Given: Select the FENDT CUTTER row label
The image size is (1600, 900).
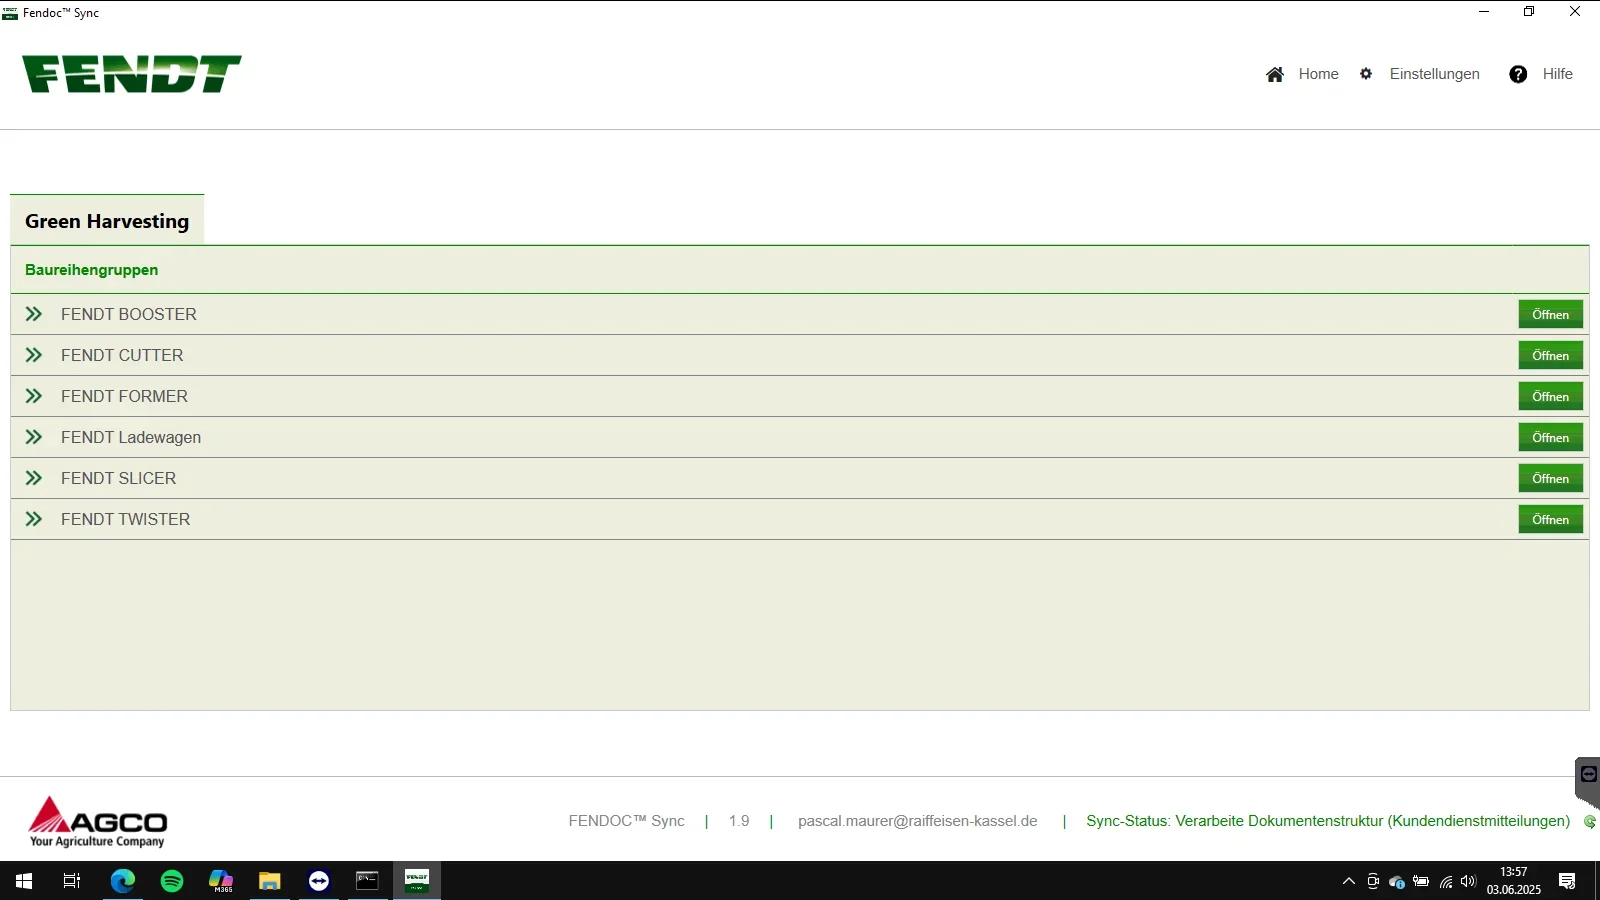Looking at the screenshot, I should 122,355.
